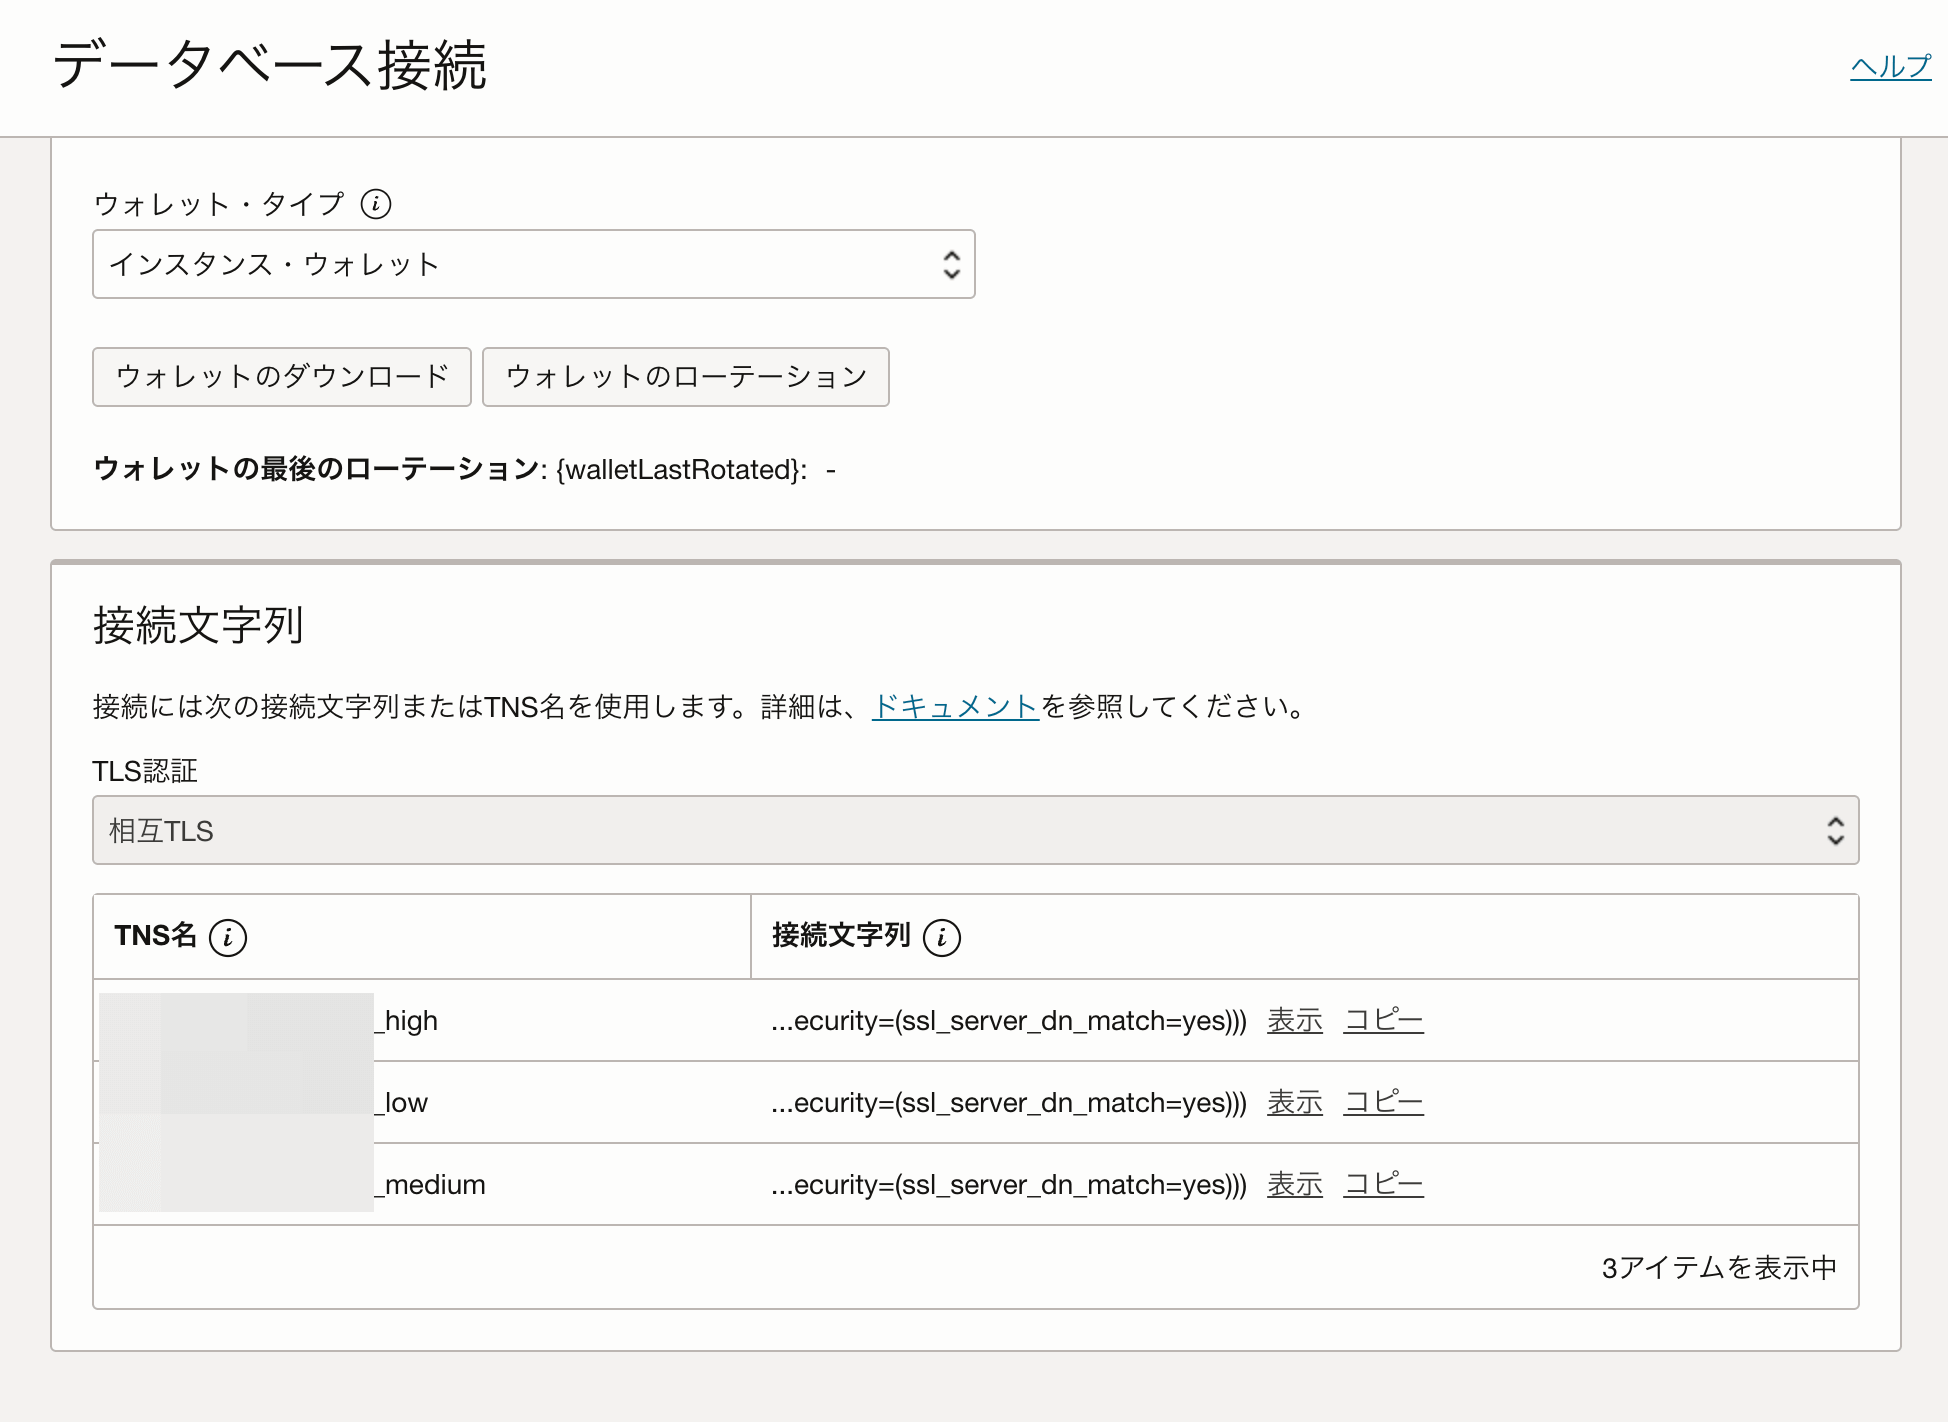1948x1422 pixels.
Task: Click コピー for the _medium connection string
Action: (x=1383, y=1184)
